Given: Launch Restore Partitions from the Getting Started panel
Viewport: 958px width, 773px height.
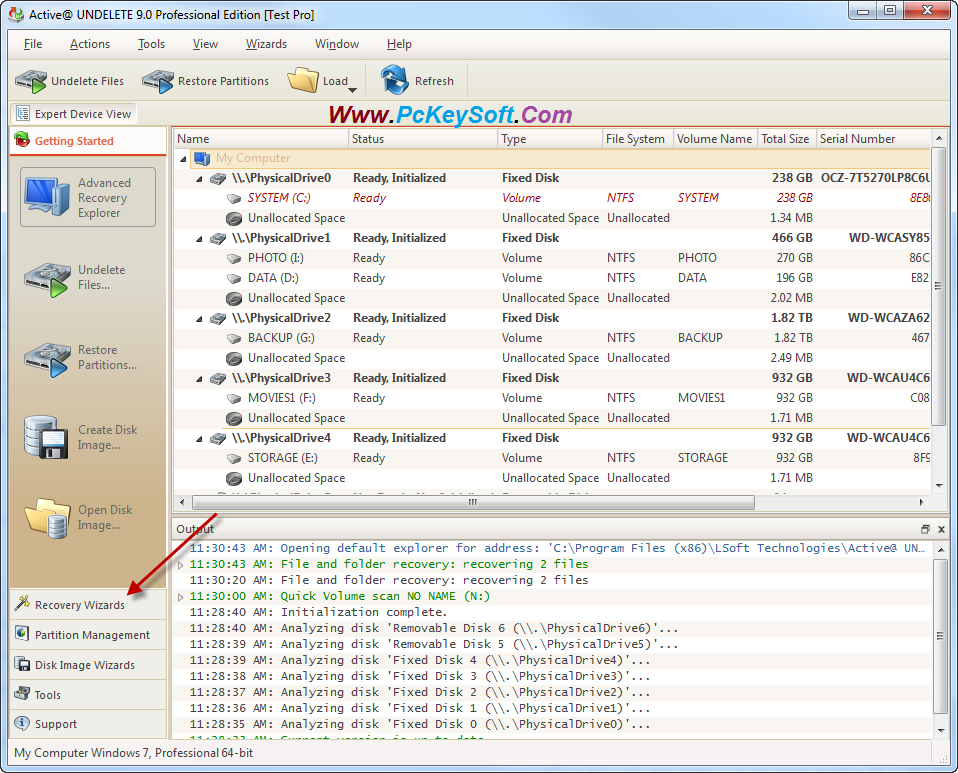Looking at the screenshot, I should click(x=81, y=358).
